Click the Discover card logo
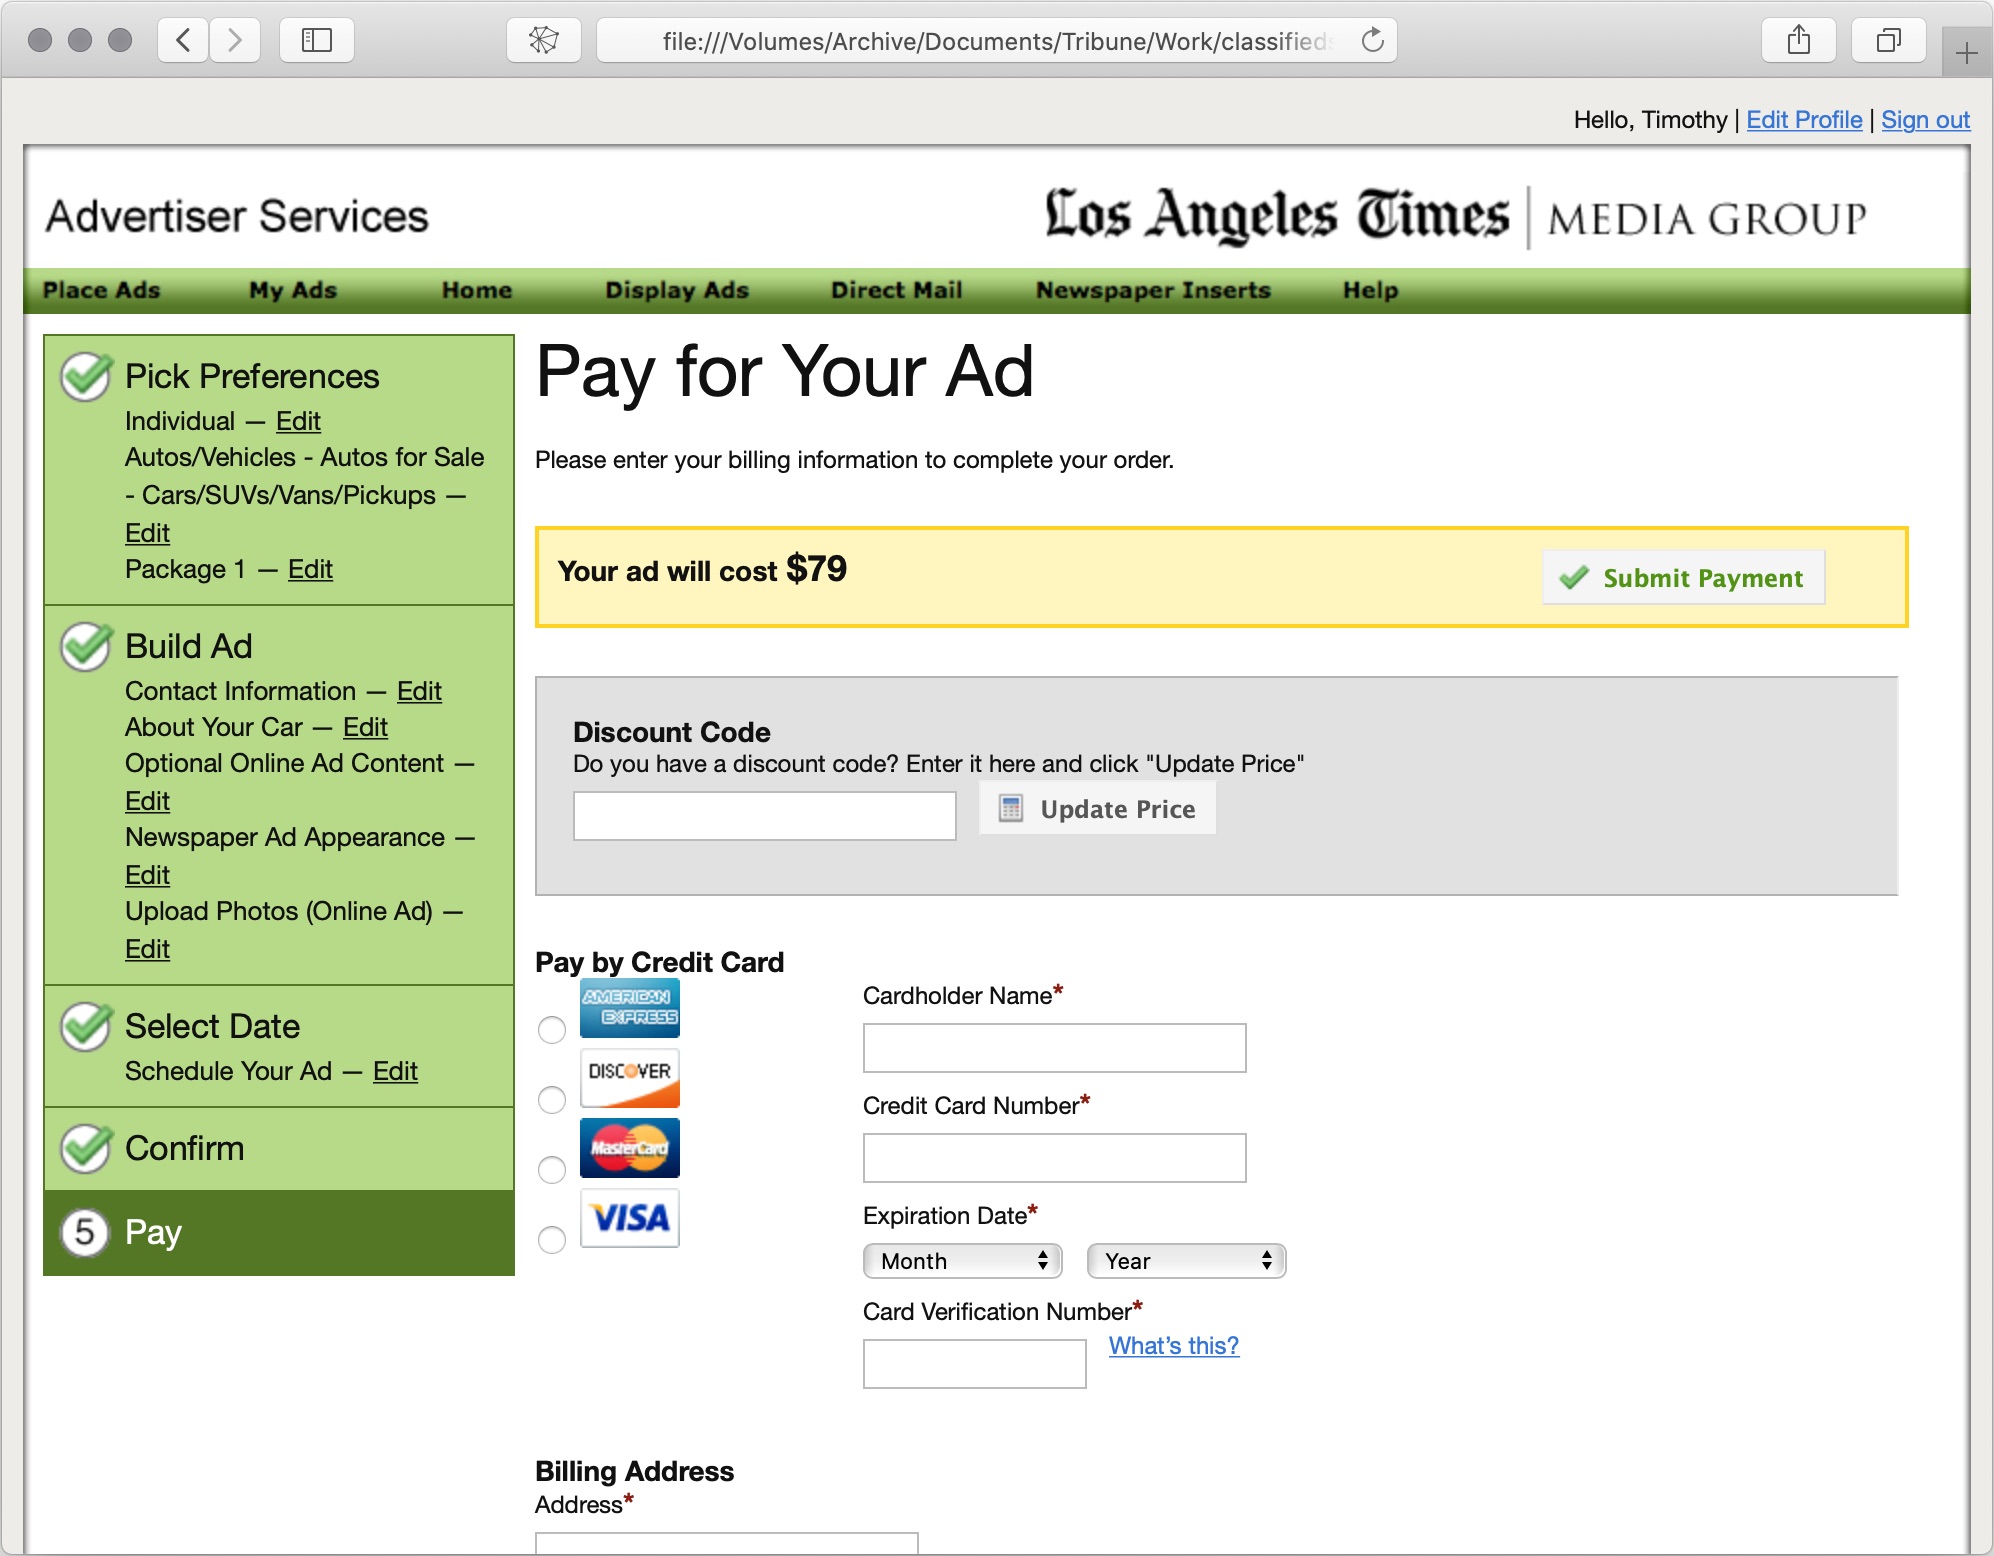 [x=629, y=1078]
